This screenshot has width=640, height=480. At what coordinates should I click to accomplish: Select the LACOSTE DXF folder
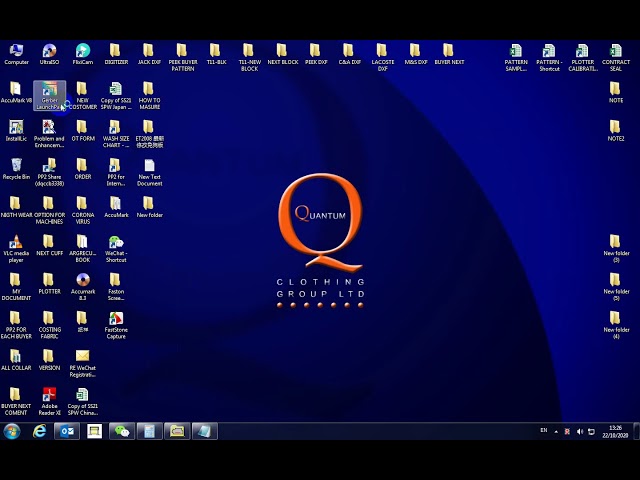pos(383,58)
